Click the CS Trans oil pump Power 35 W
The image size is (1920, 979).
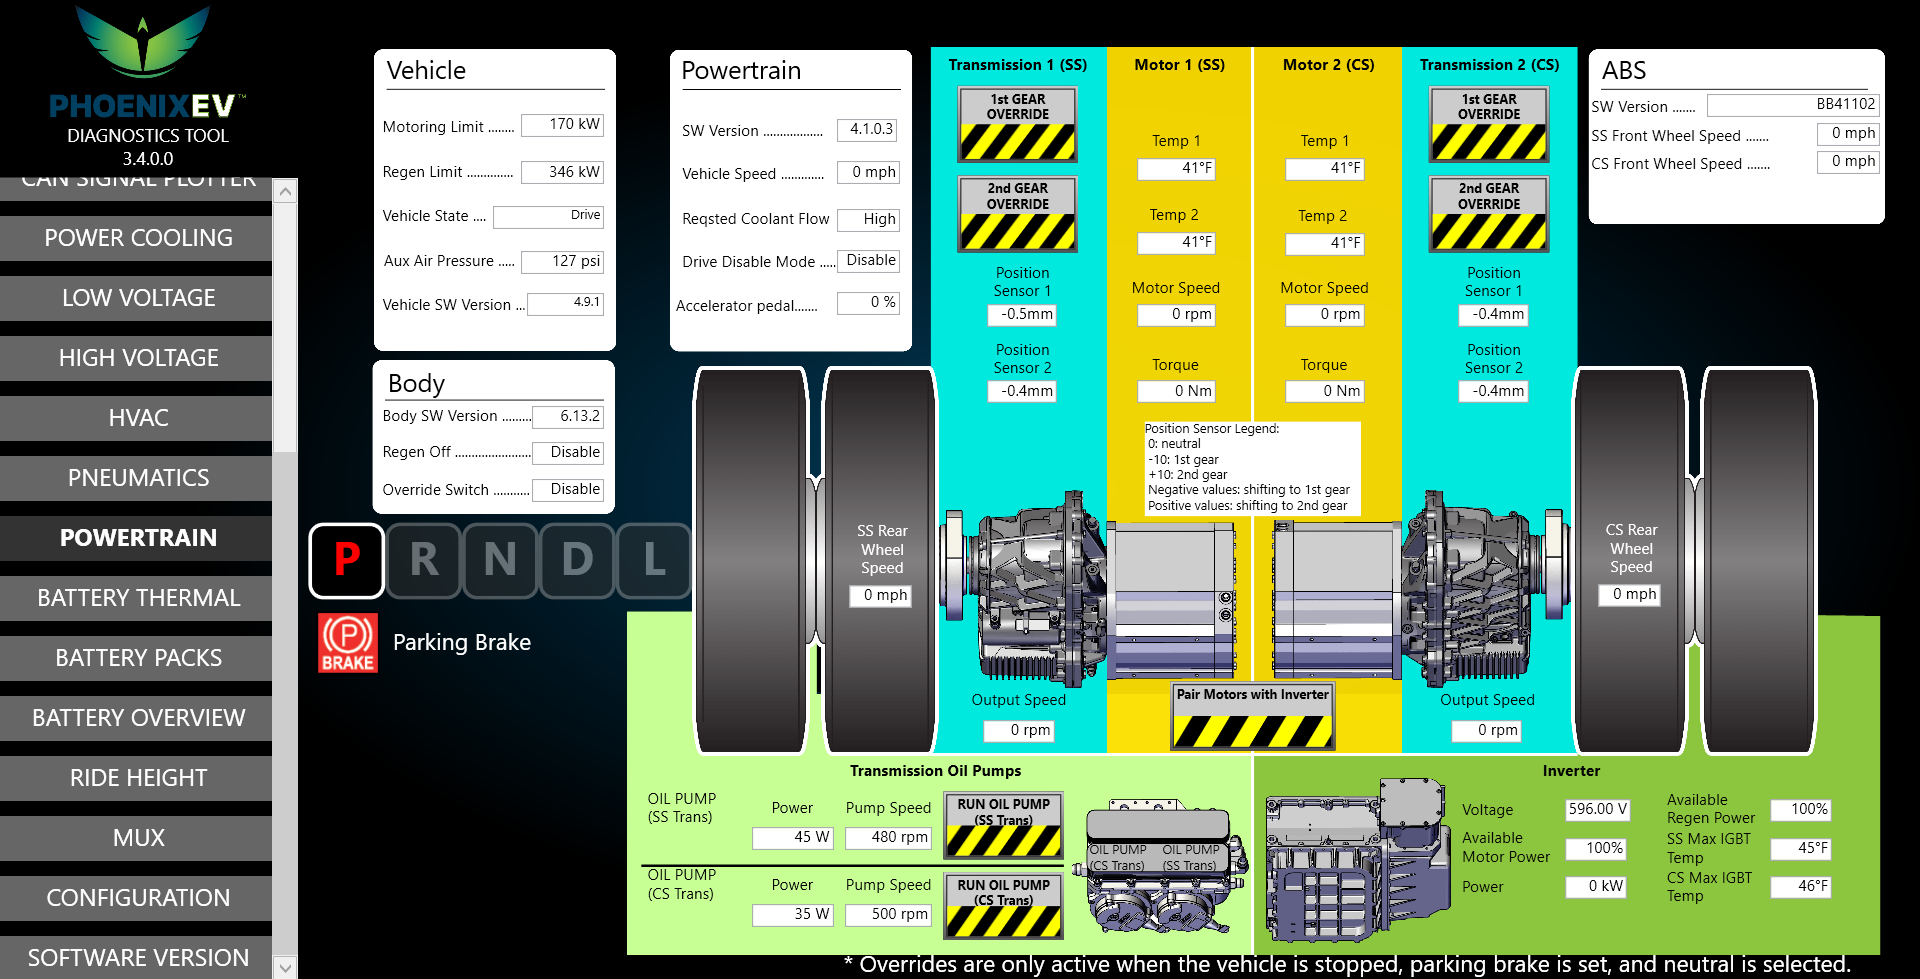792,915
